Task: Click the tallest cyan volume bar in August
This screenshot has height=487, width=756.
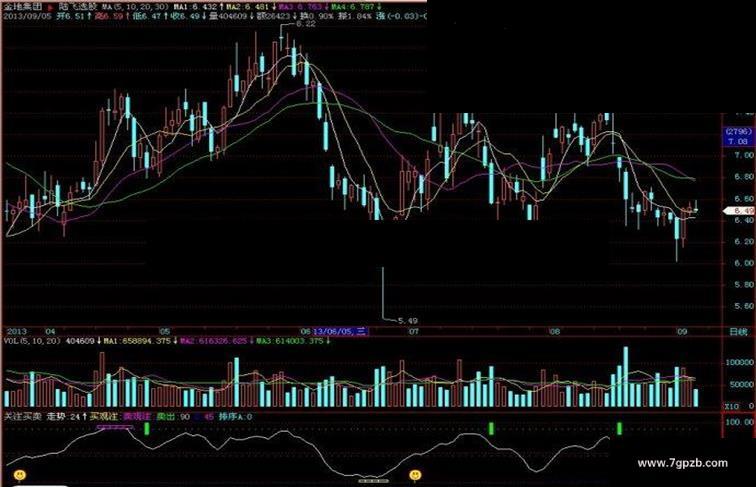Action: [626, 377]
